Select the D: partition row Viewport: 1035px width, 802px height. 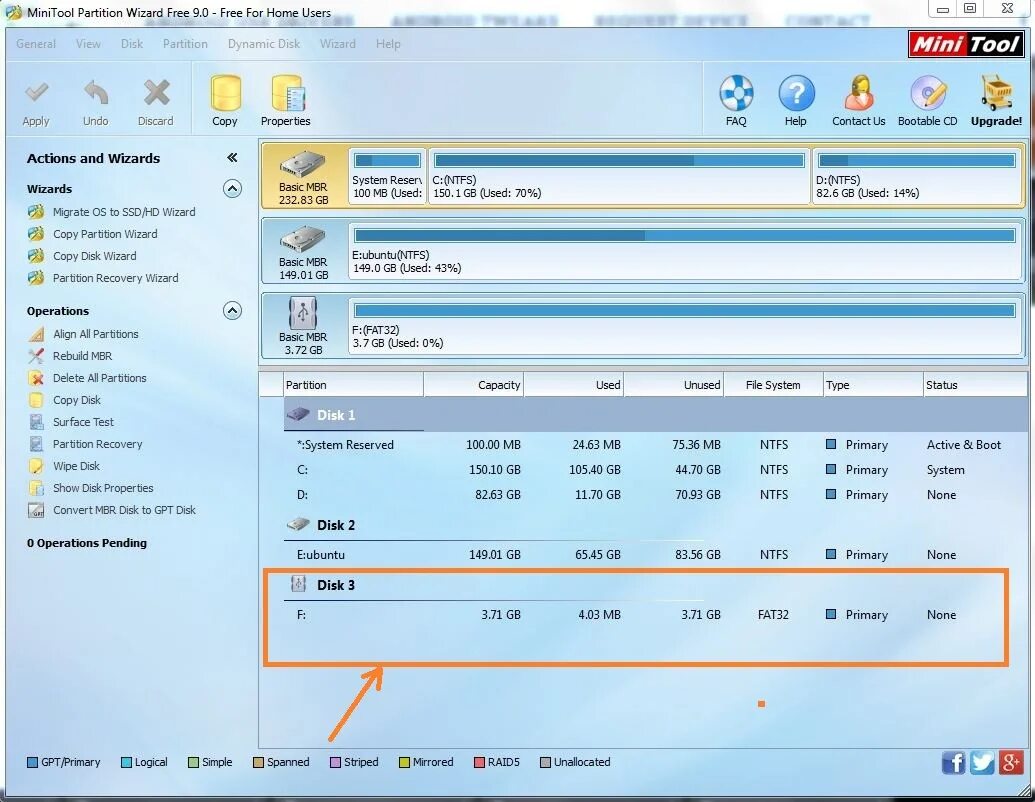655,495
